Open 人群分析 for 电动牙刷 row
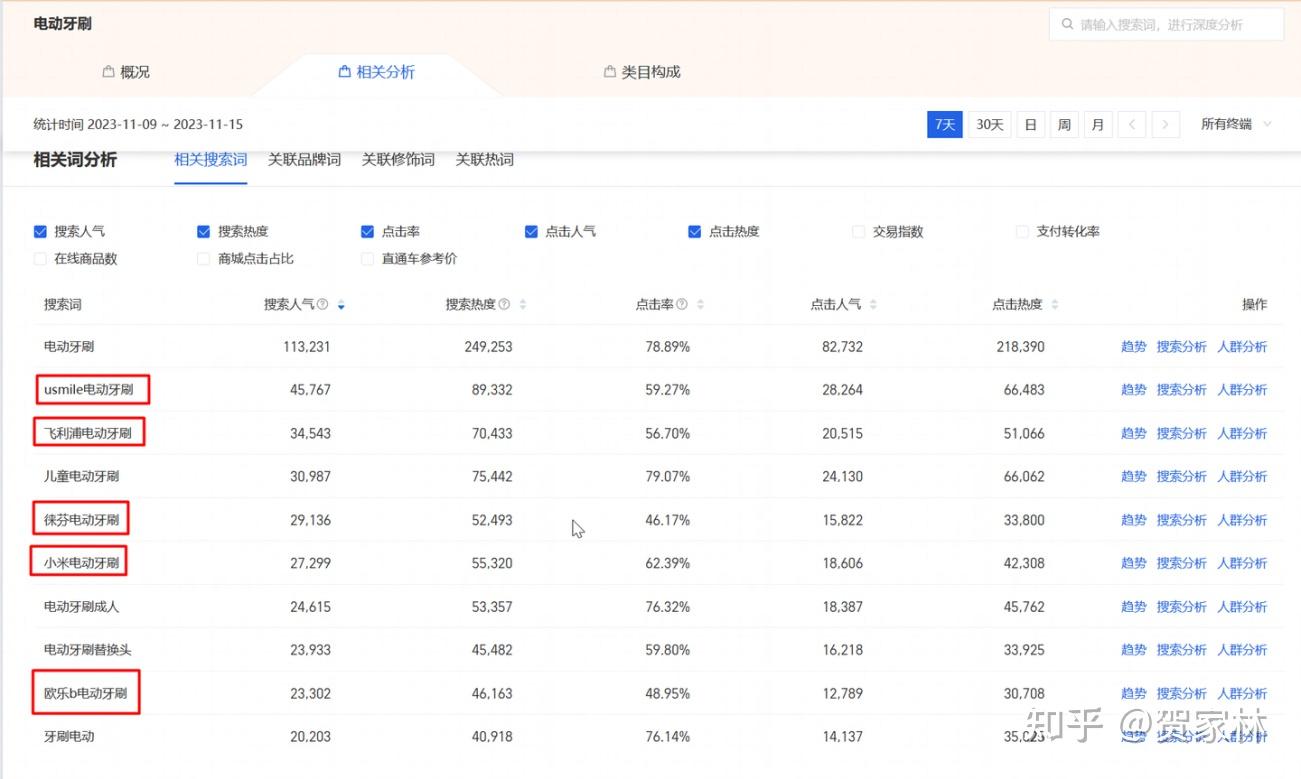1301x779 pixels. coord(1242,347)
